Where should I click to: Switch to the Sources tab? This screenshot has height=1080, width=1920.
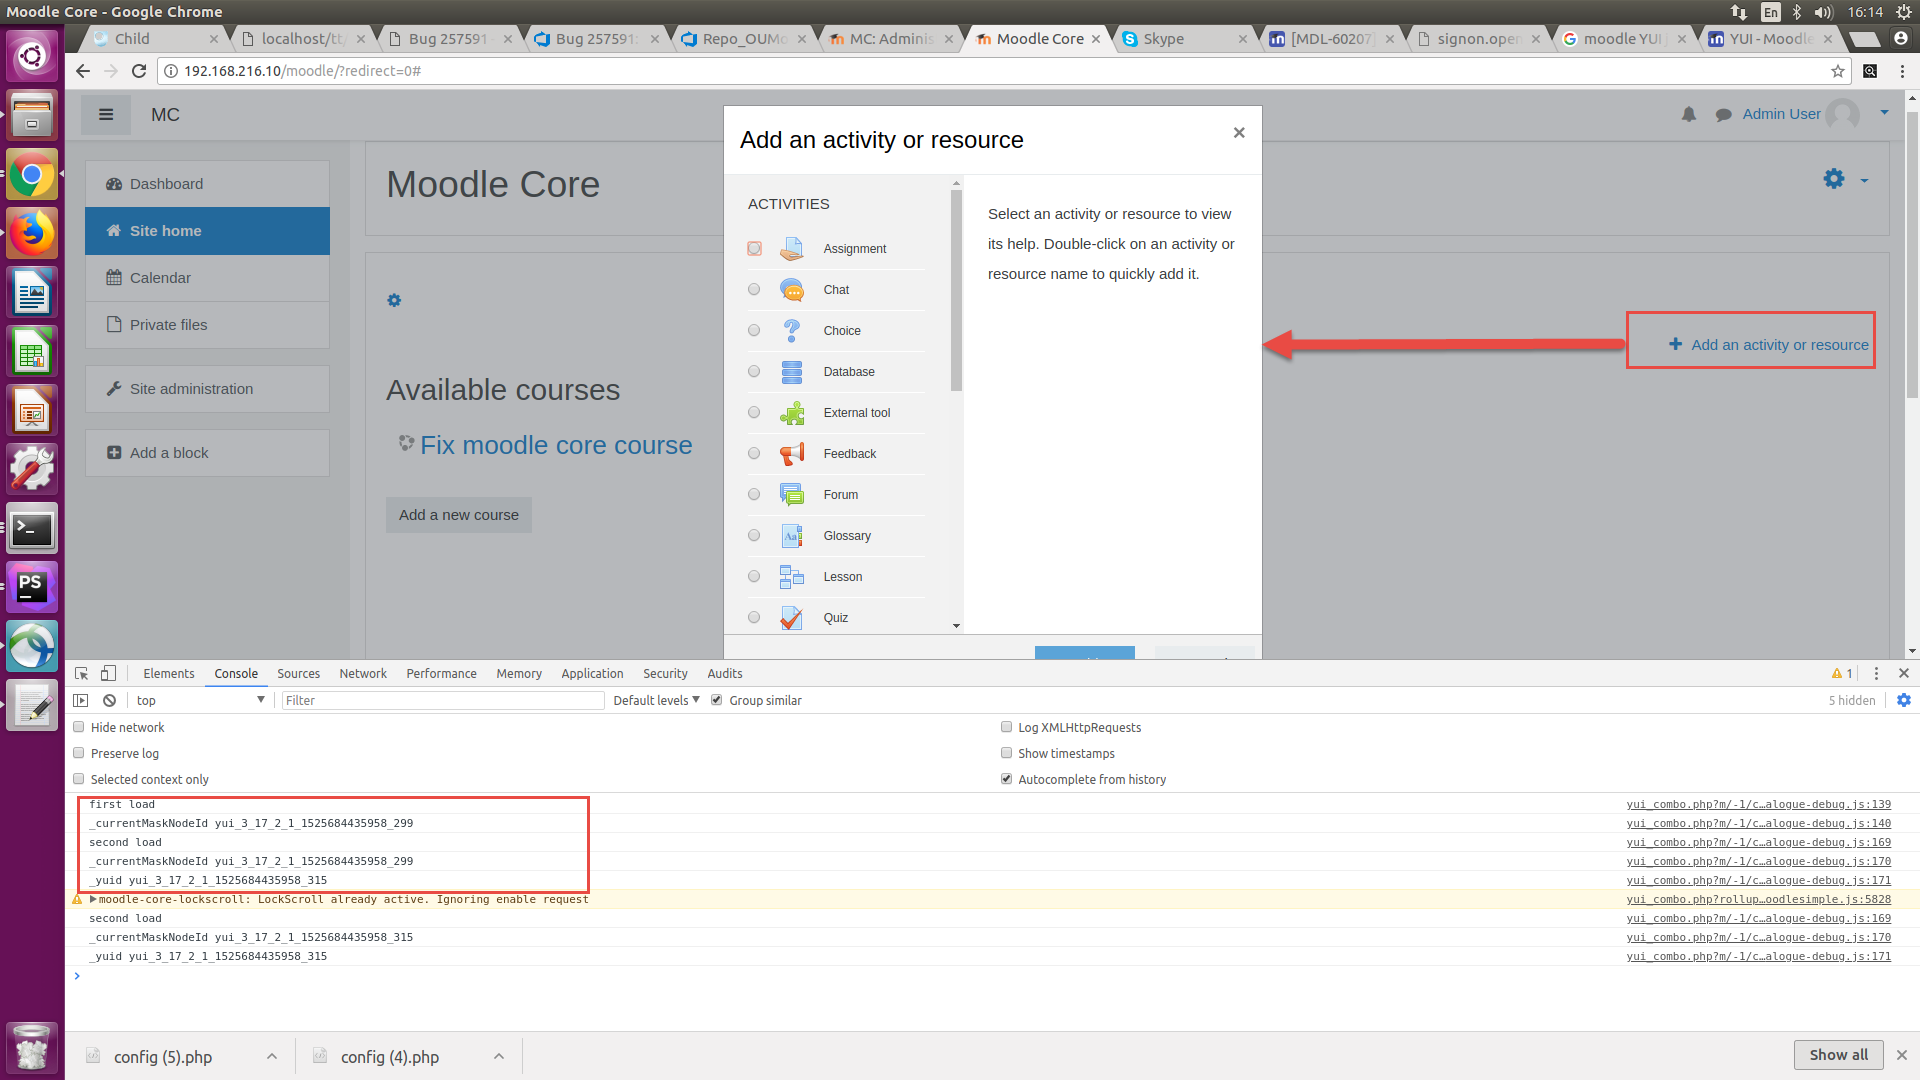pos(298,674)
